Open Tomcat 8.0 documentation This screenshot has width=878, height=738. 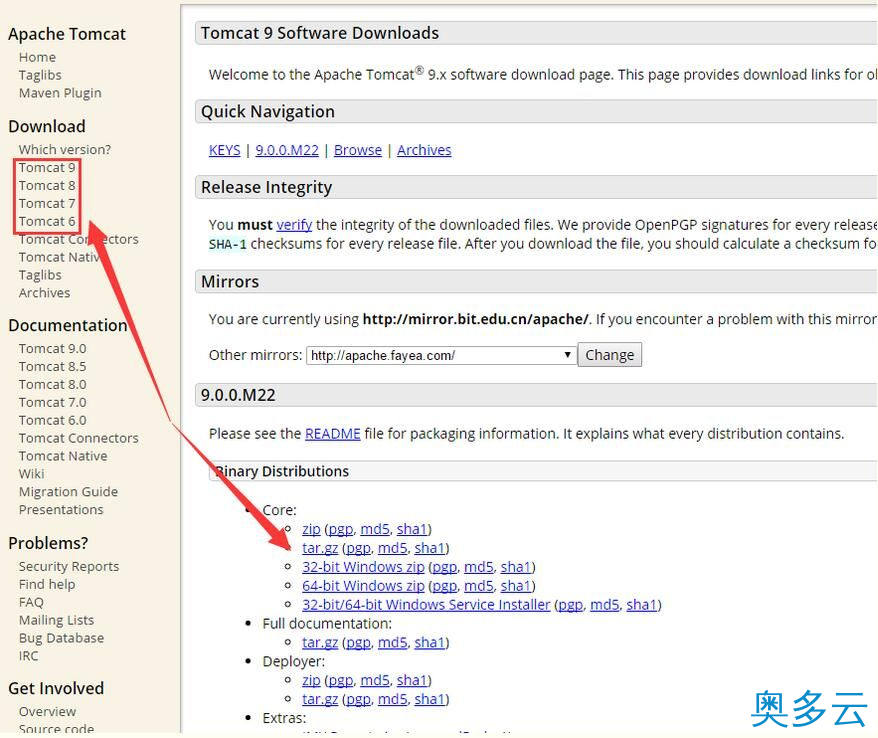tap(52, 384)
